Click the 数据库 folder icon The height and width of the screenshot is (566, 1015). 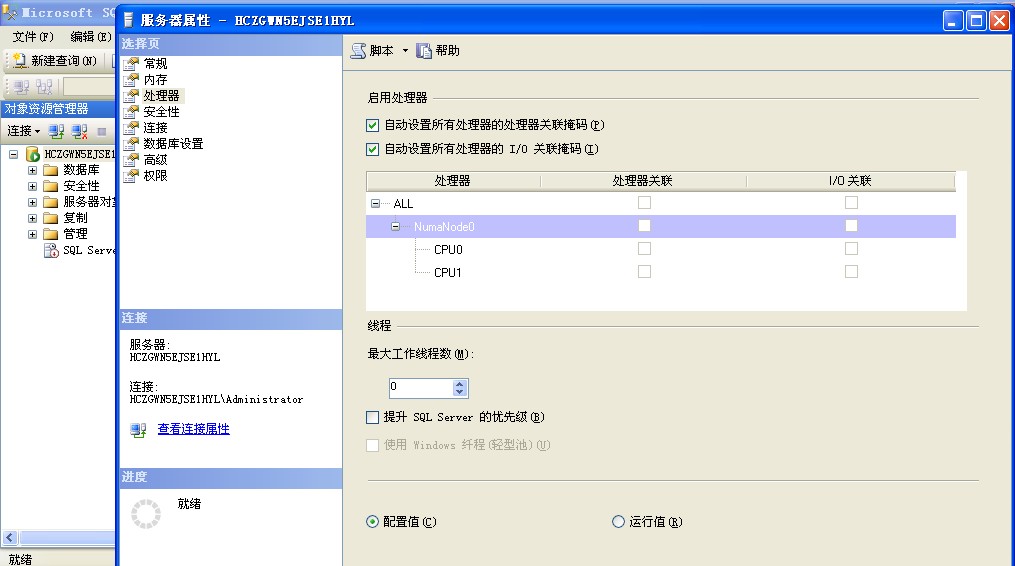50,170
